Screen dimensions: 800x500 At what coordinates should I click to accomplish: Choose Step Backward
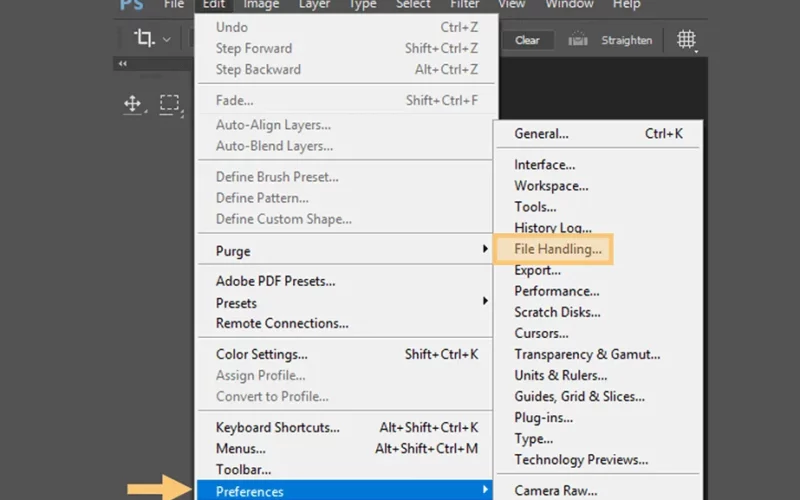[x=345, y=69]
